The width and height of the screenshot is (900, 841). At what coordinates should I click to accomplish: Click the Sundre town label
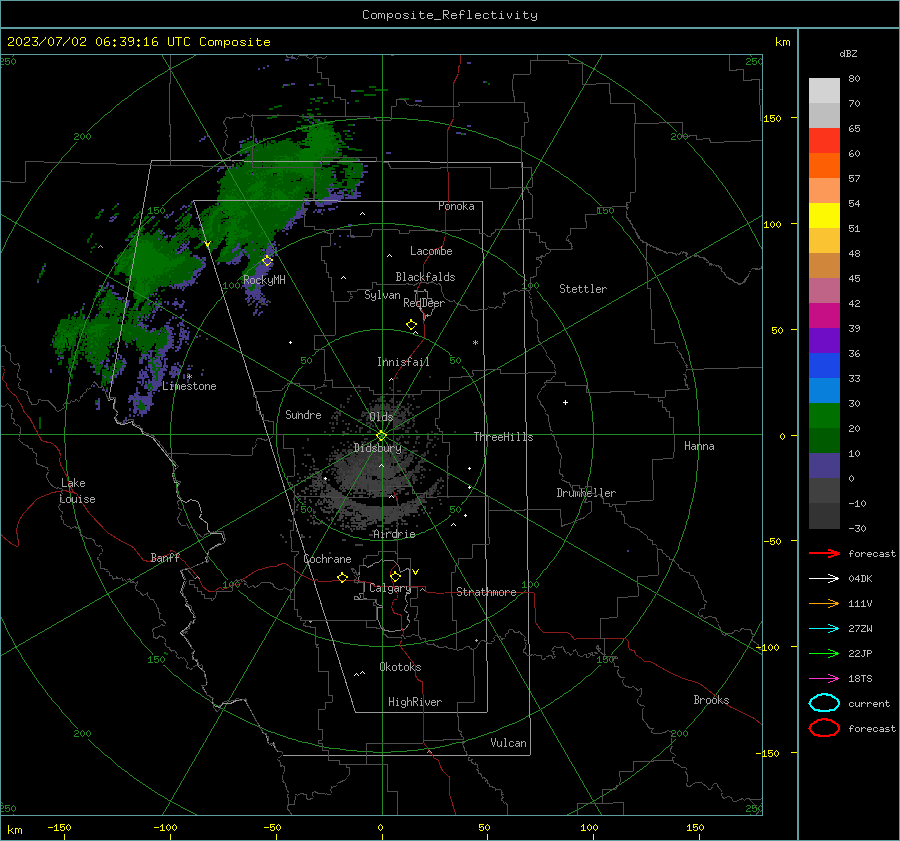[x=303, y=414]
